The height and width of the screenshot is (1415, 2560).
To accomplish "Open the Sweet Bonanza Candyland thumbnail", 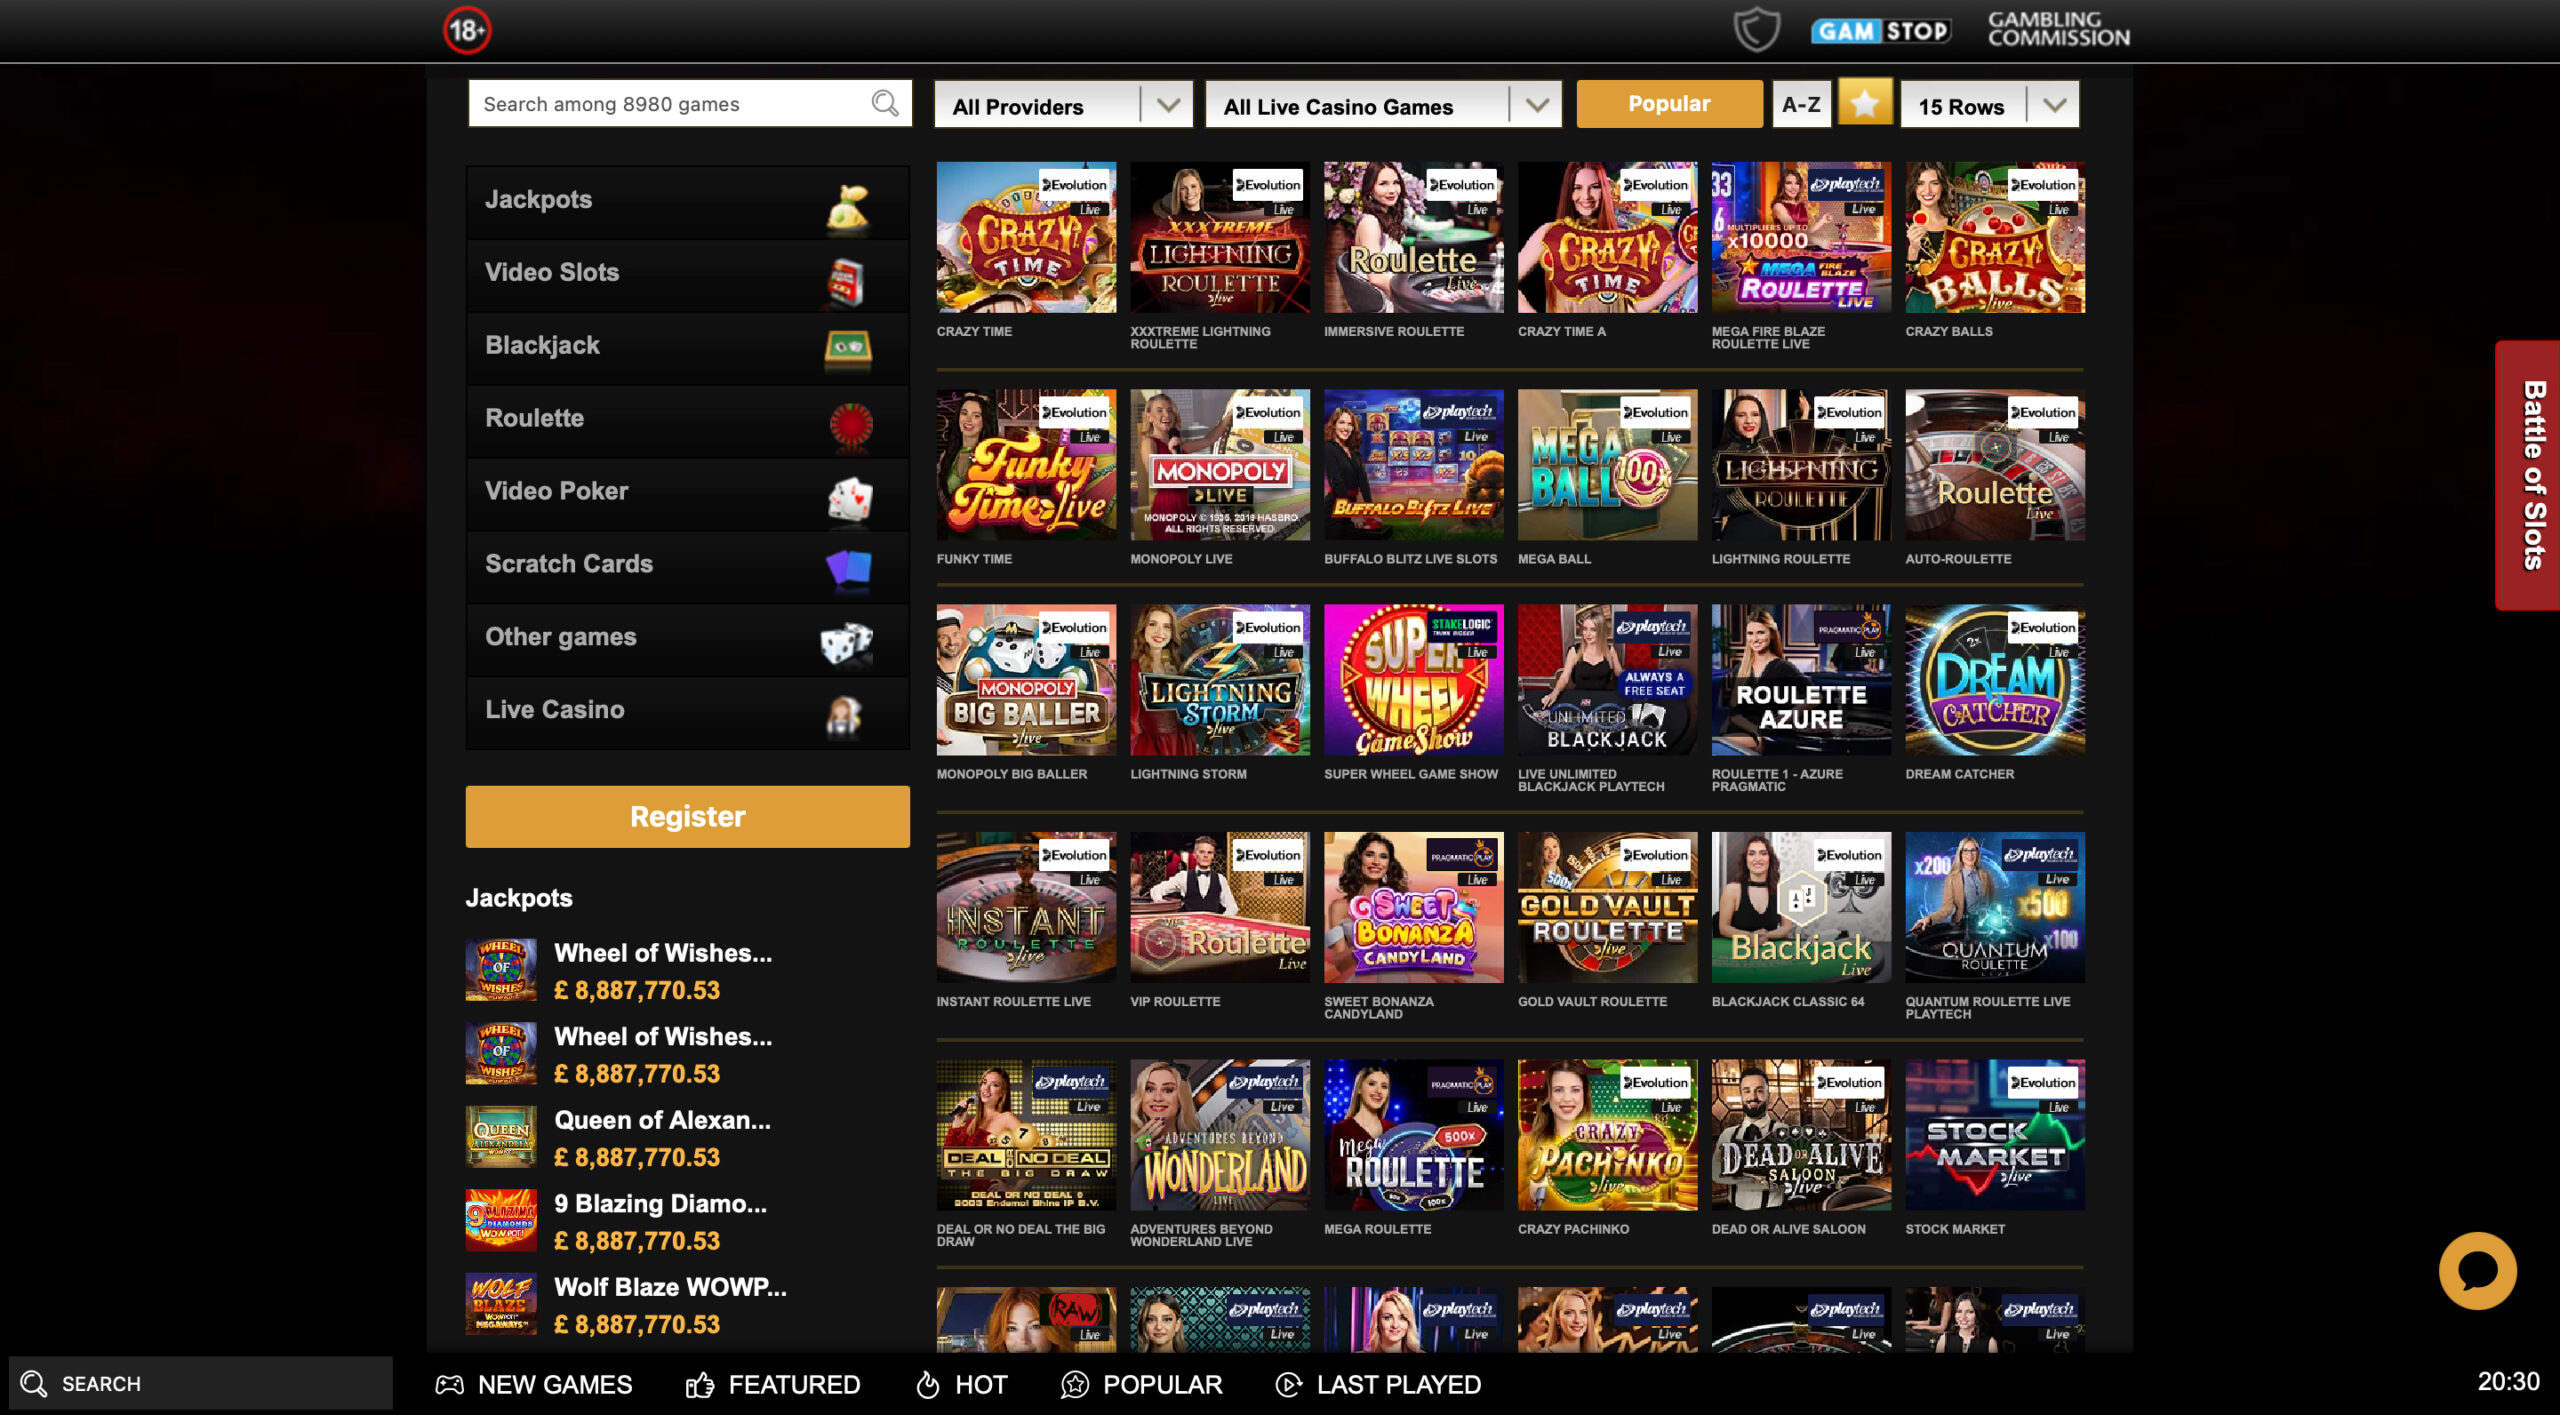I will click(1414, 907).
